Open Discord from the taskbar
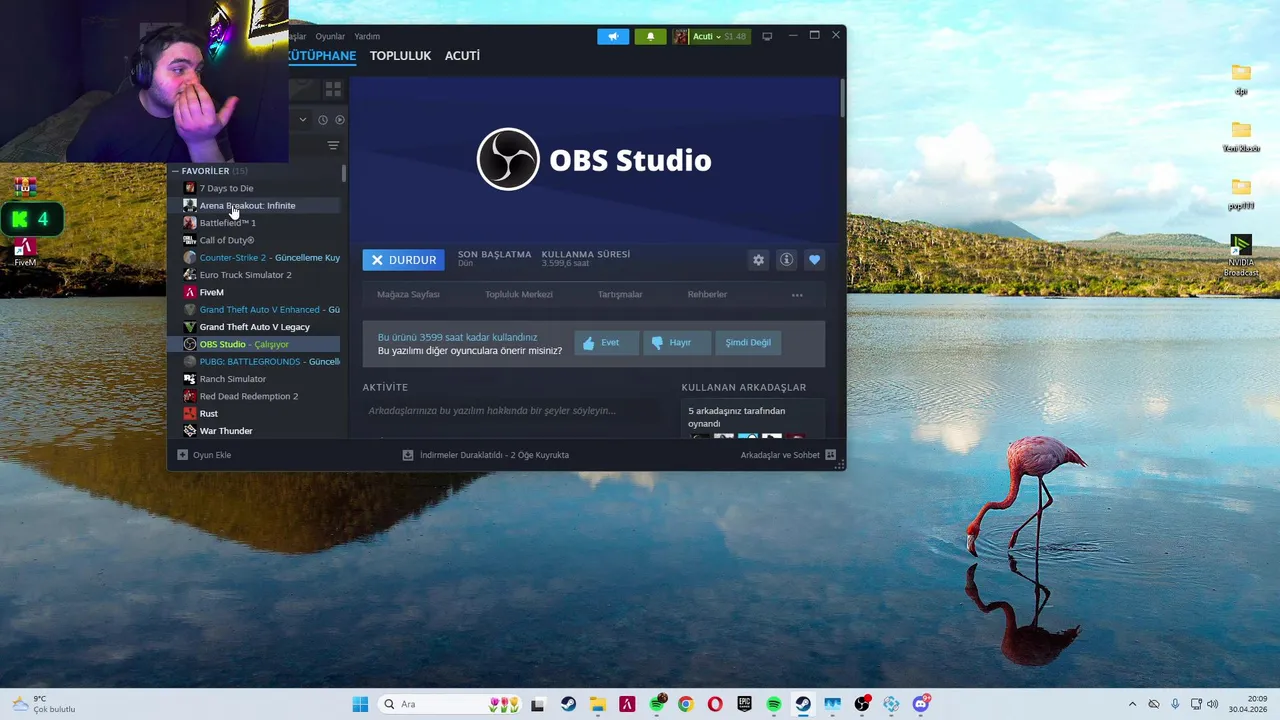The image size is (1280, 720). (x=921, y=704)
